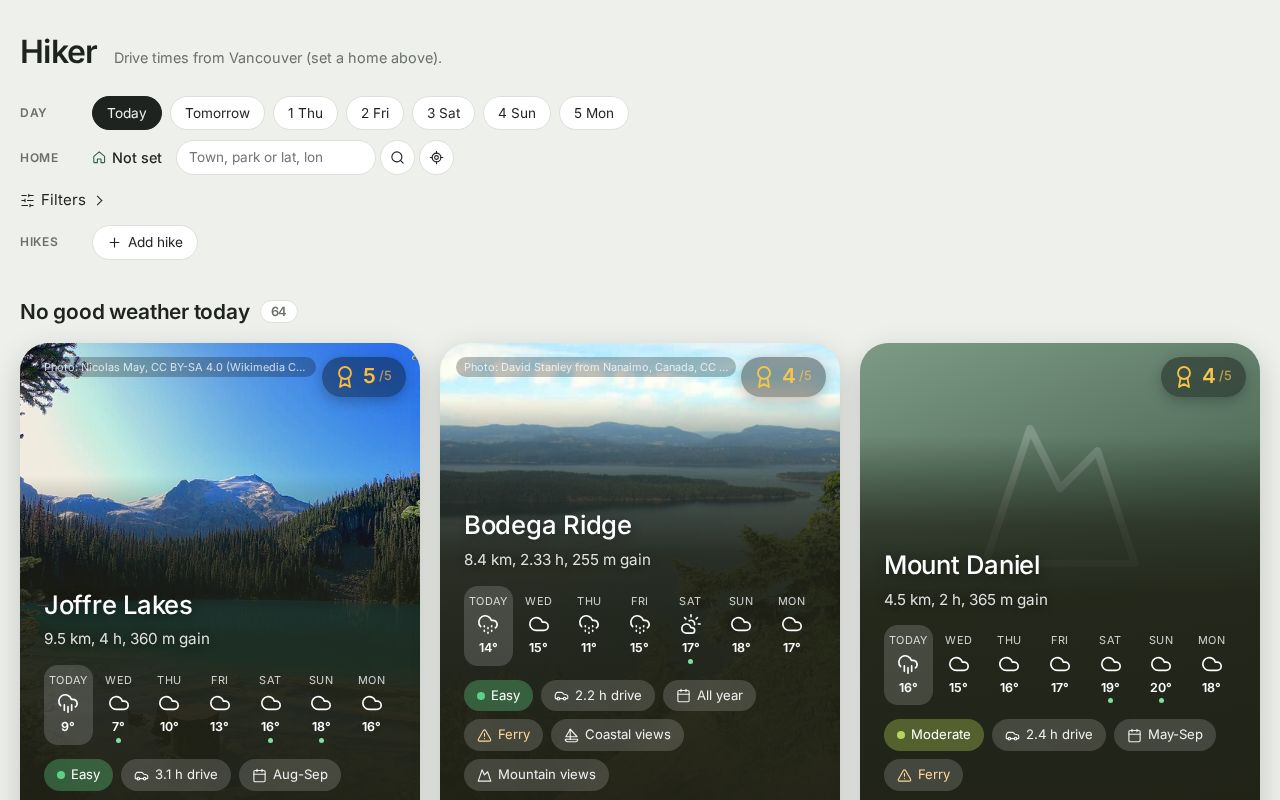Click Bodega Ridge Coastal views chip

[x=617, y=735]
